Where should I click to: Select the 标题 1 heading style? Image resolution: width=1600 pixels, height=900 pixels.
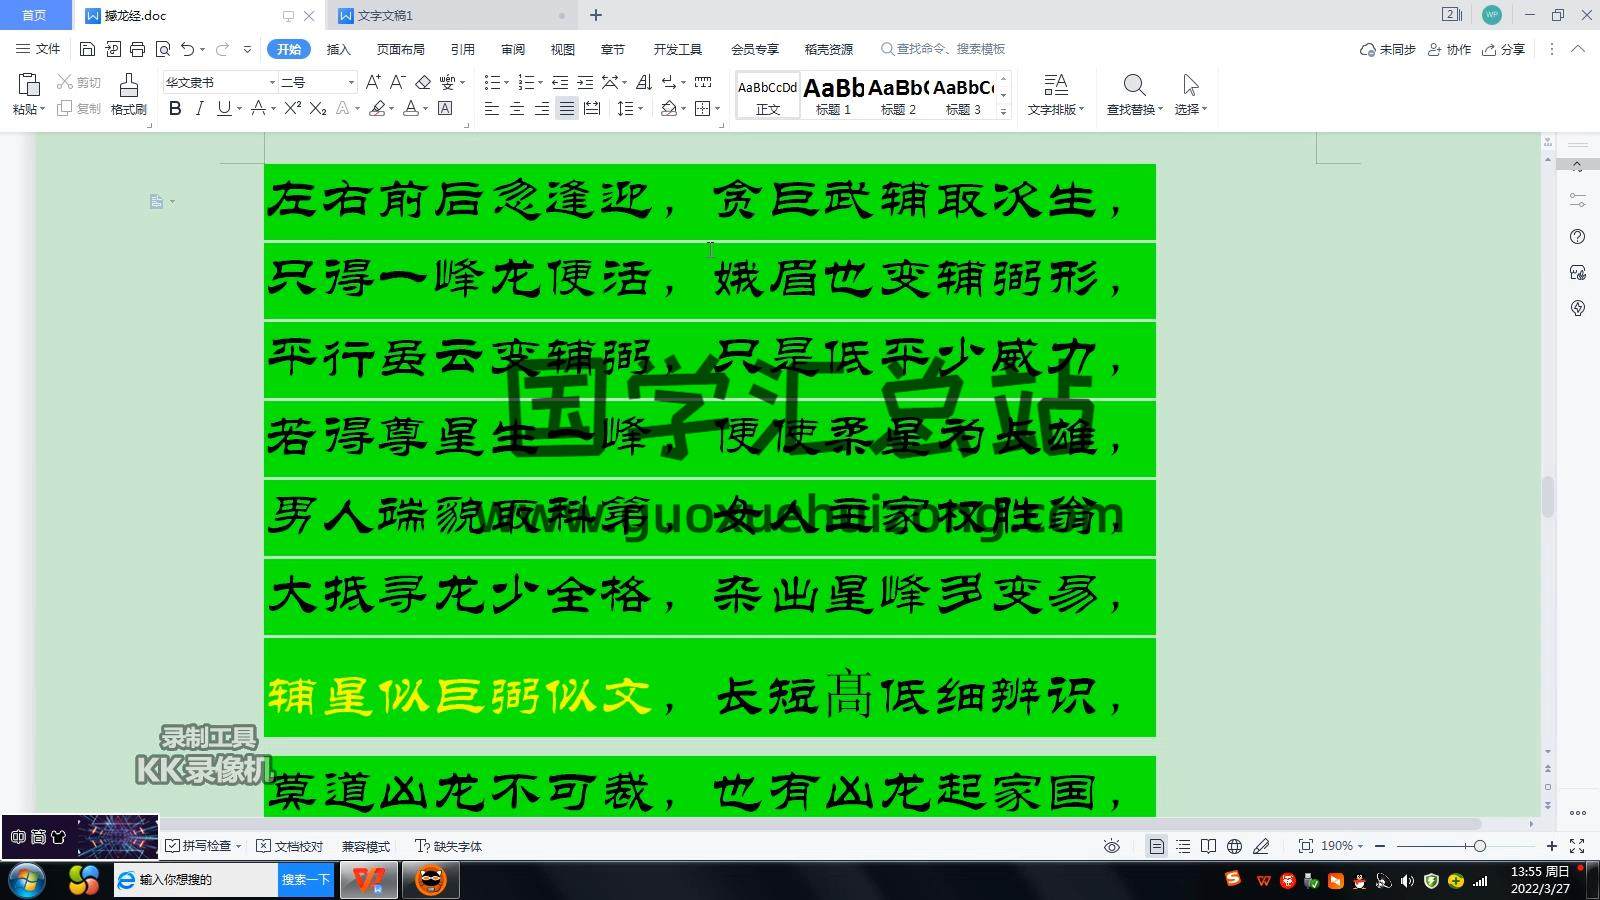pyautogui.click(x=833, y=96)
